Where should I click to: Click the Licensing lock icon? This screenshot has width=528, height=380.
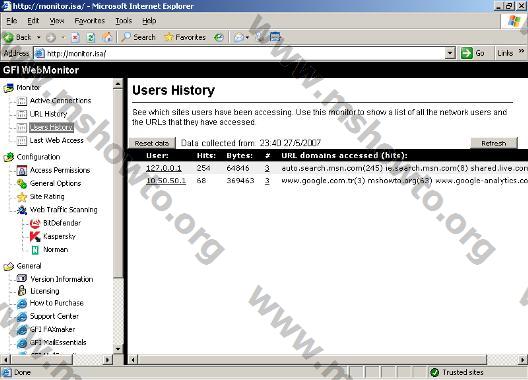(x=22, y=290)
